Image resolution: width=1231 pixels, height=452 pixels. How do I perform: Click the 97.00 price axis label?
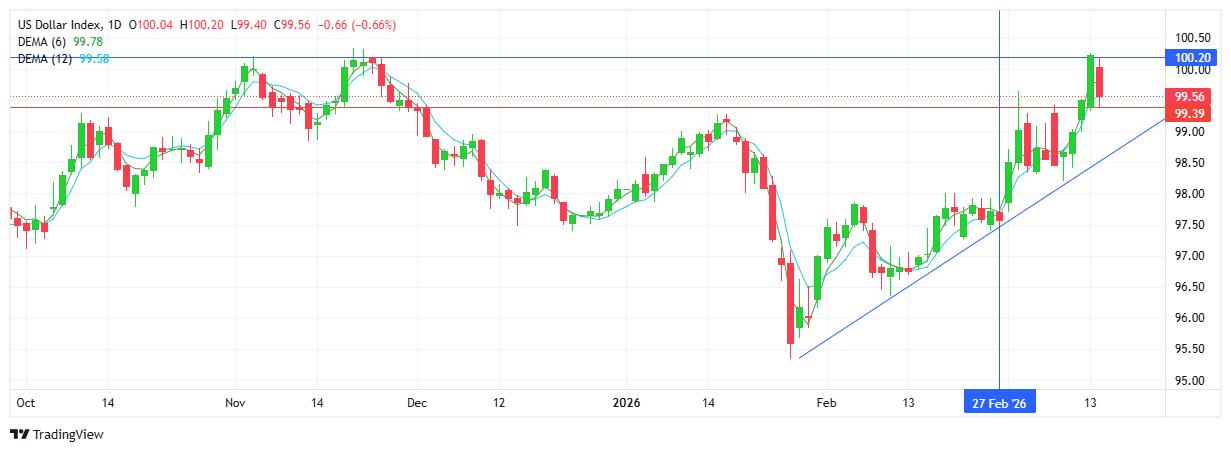click(1188, 256)
